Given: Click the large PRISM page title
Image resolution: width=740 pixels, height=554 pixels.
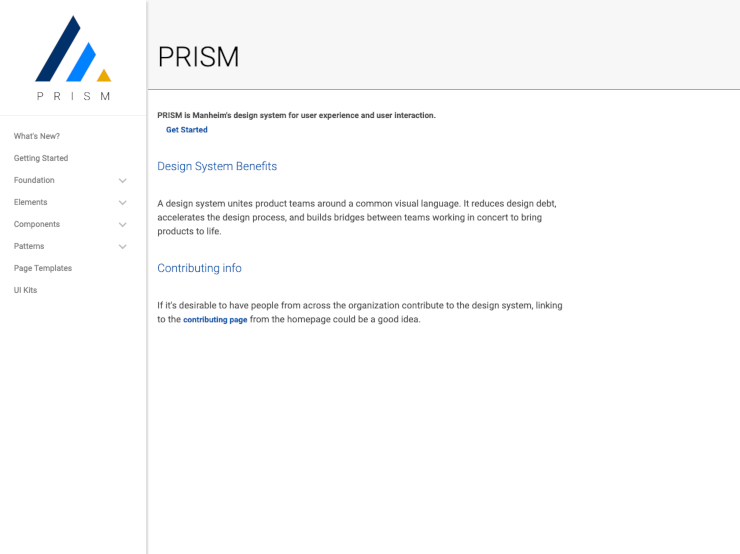Looking at the screenshot, I should [x=199, y=57].
